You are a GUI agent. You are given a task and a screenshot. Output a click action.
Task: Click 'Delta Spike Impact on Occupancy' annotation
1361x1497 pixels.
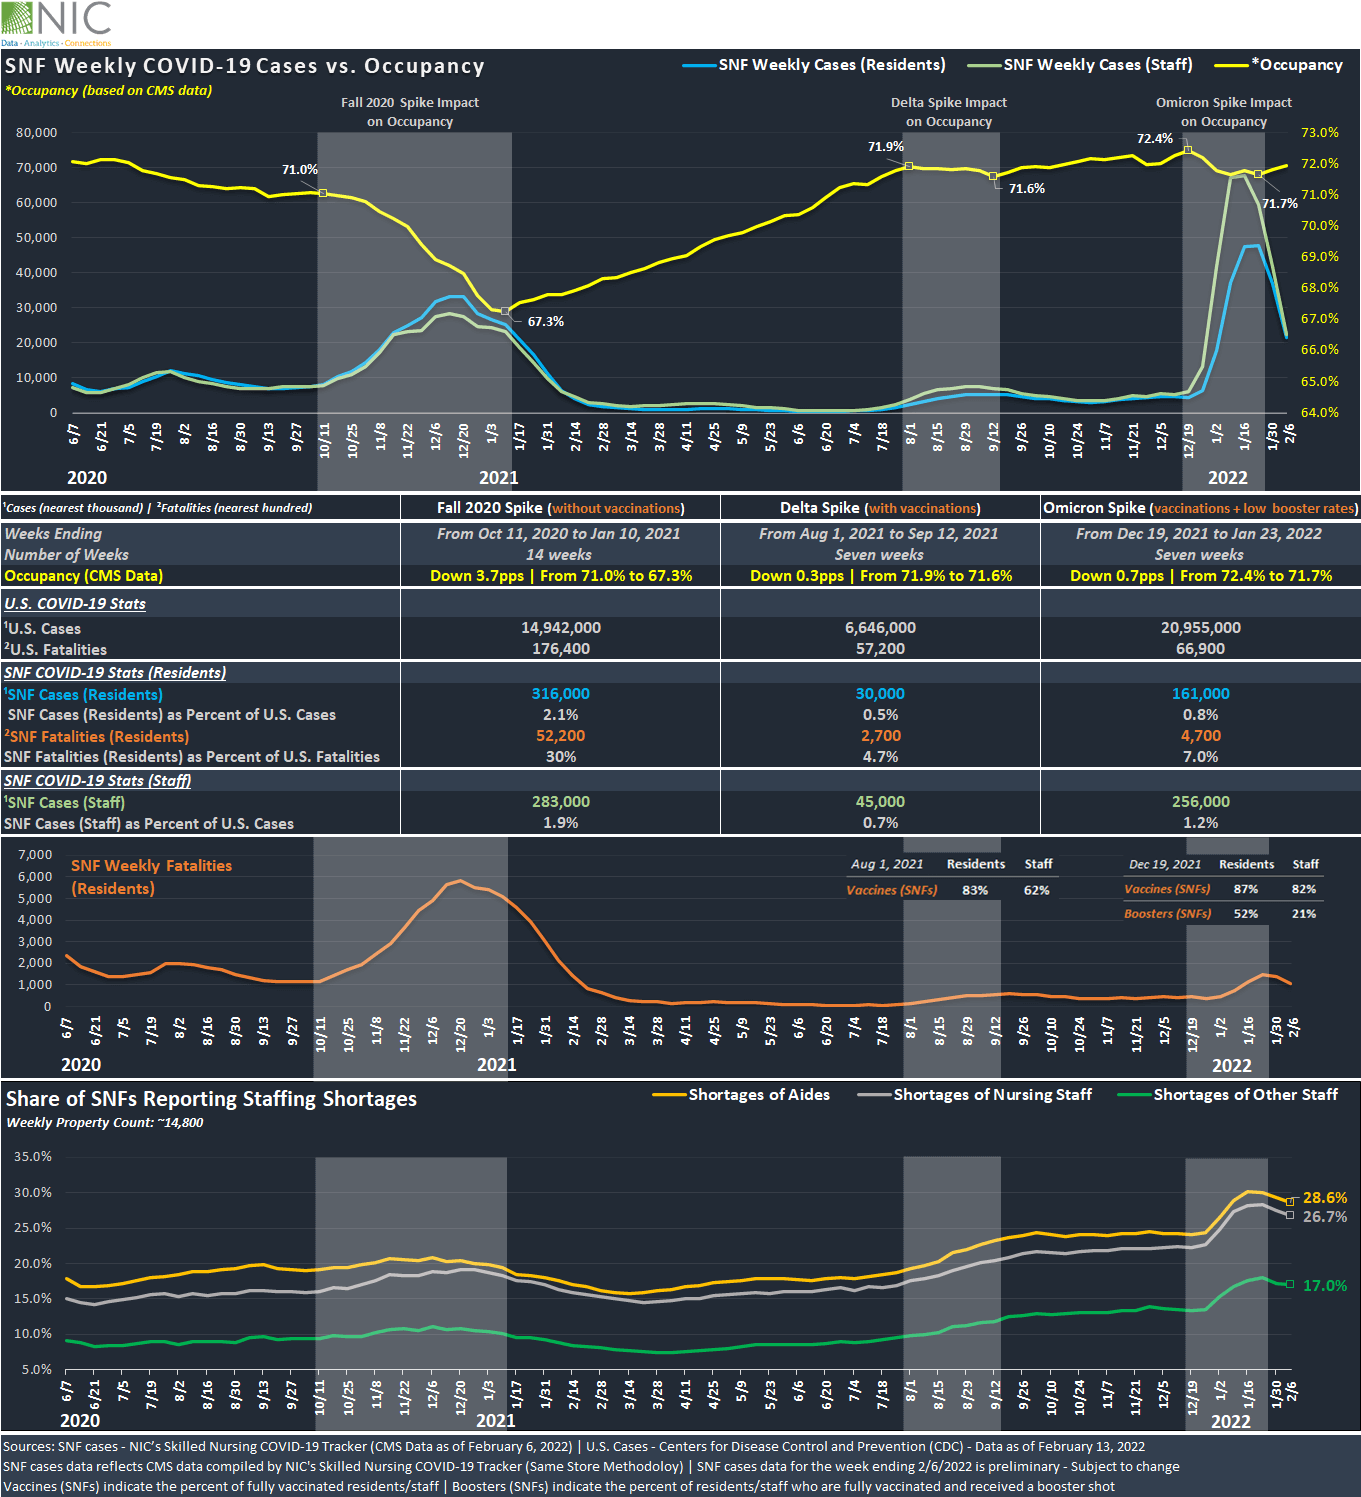(949, 112)
